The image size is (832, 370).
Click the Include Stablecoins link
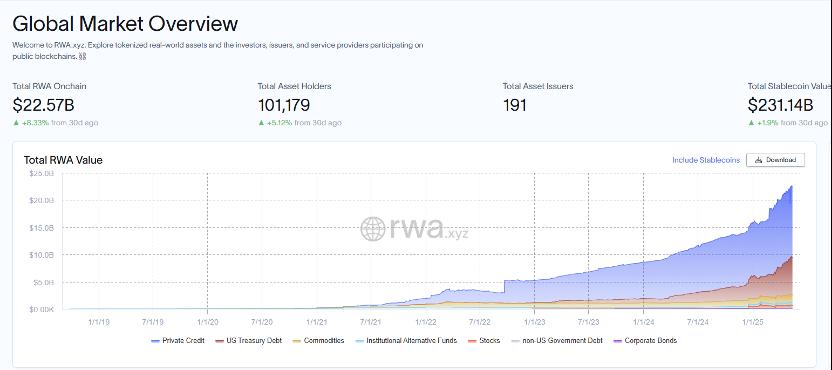pos(706,160)
